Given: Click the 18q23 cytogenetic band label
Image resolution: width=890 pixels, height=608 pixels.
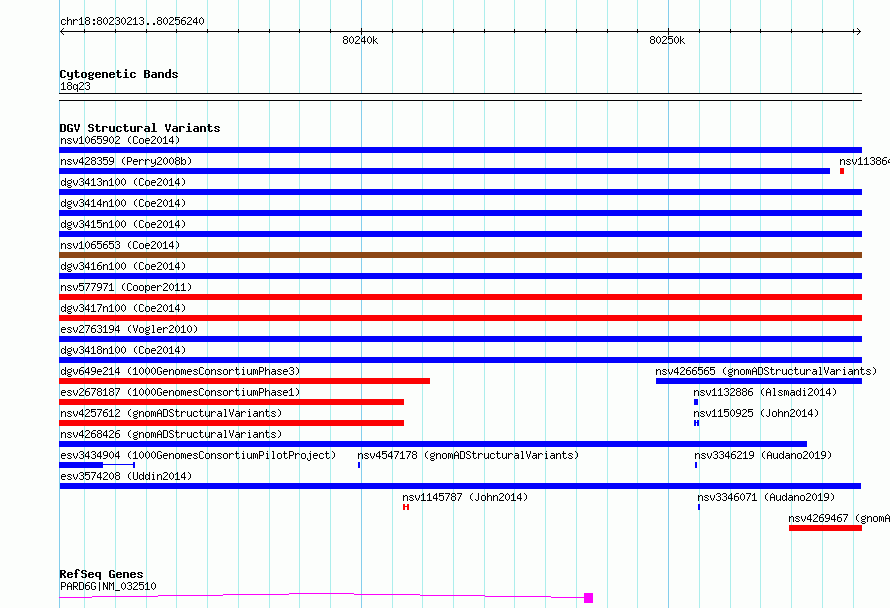Looking at the screenshot, I should (75, 86).
